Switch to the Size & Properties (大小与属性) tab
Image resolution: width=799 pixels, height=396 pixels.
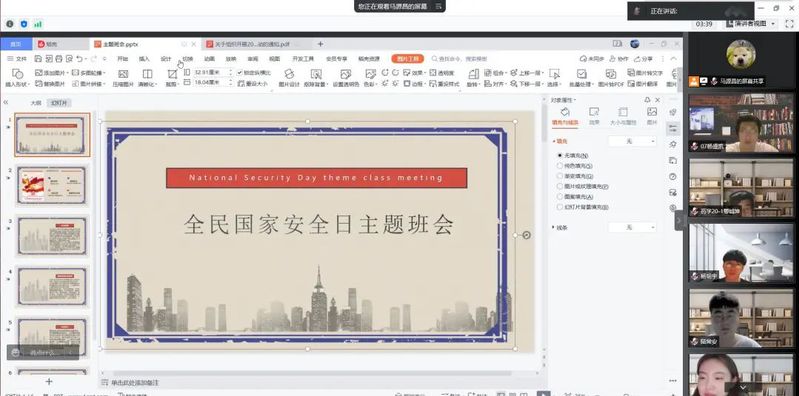click(x=623, y=116)
